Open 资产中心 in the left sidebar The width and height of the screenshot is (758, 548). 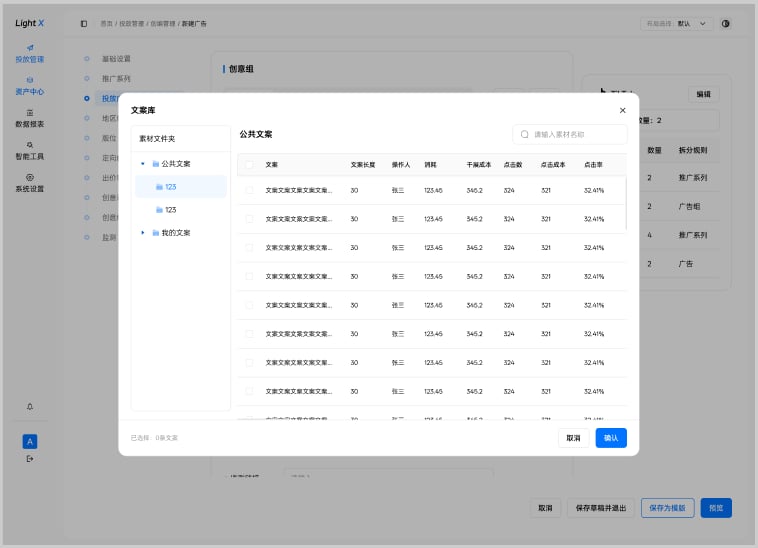point(29,87)
